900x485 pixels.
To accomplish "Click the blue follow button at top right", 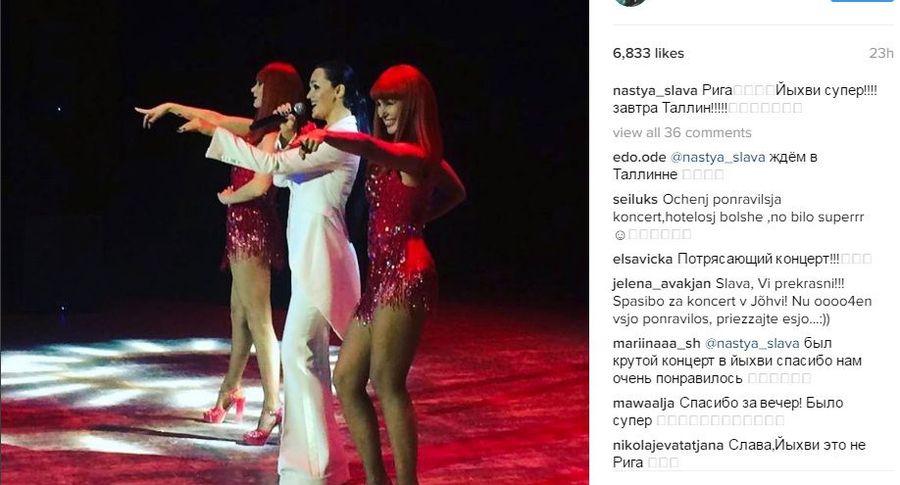I will 860,1.
